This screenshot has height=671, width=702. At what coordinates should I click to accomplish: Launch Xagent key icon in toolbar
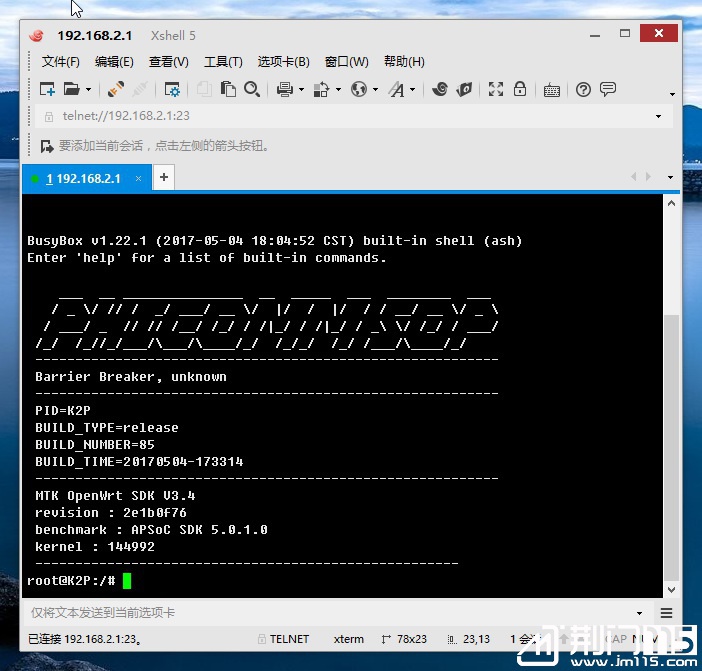(464, 89)
